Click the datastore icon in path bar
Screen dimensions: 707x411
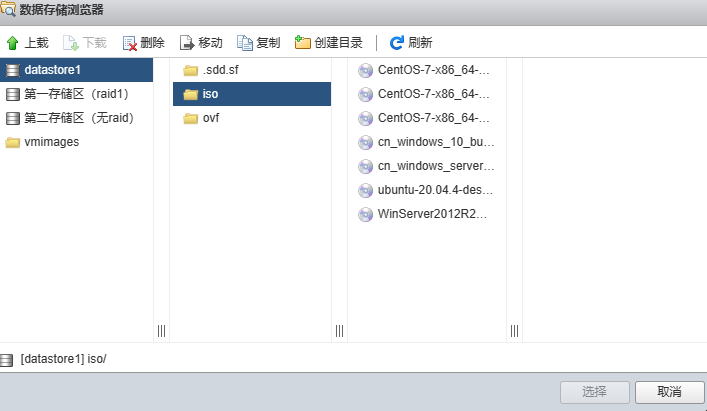(x=7, y=360)
